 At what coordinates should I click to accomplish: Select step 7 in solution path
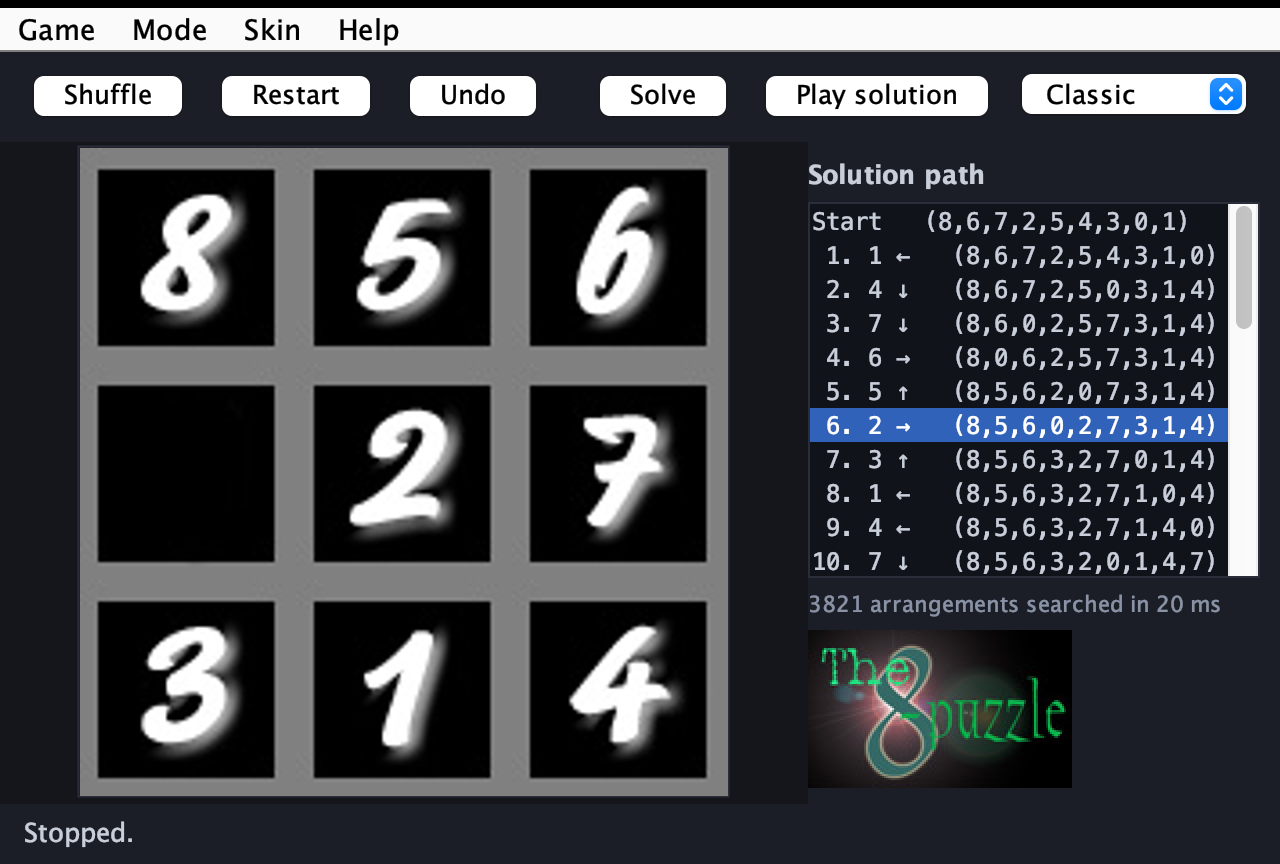click(1019, 460)
